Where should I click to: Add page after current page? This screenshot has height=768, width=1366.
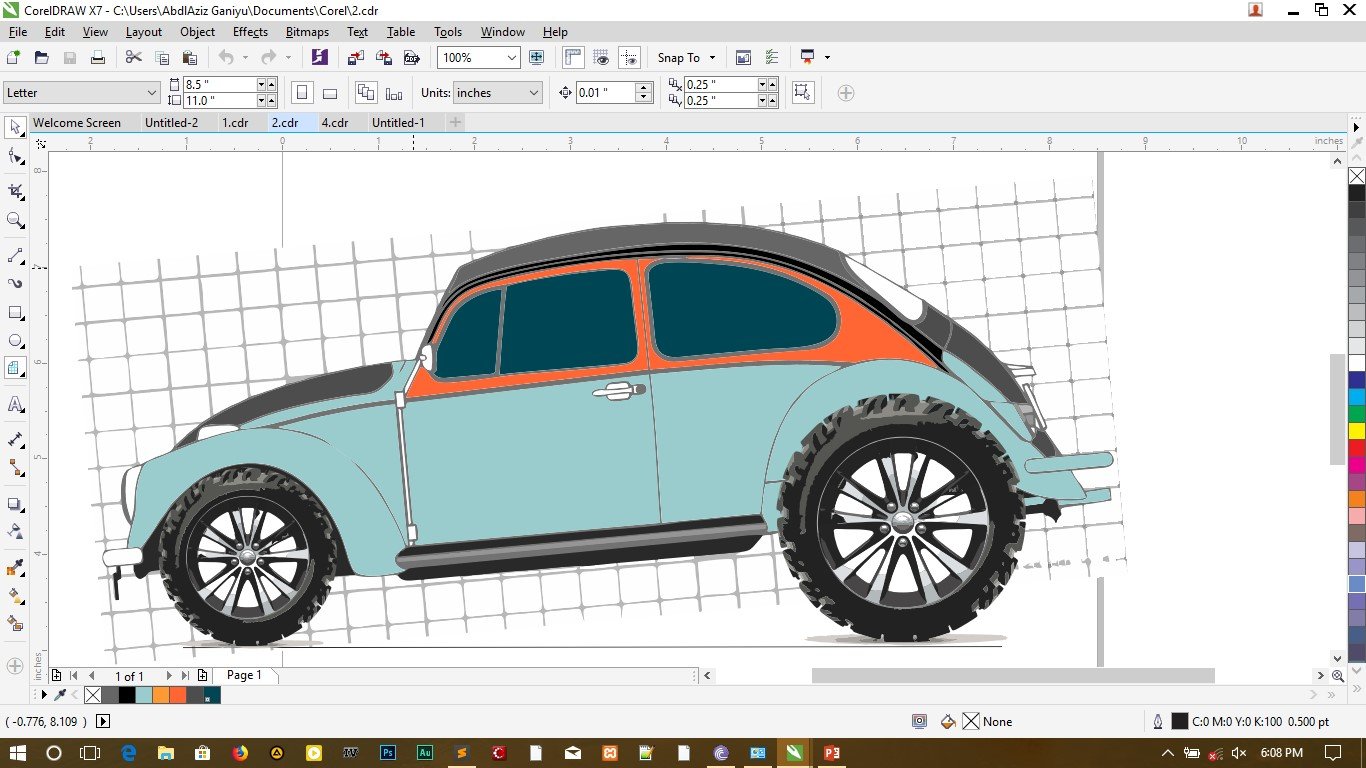point(203,676)
